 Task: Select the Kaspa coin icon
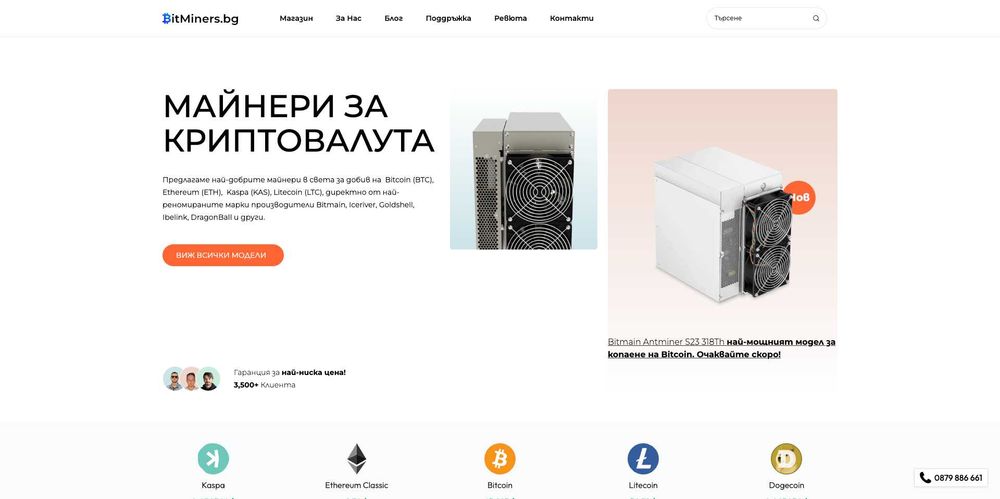click(x=213, y=459)
